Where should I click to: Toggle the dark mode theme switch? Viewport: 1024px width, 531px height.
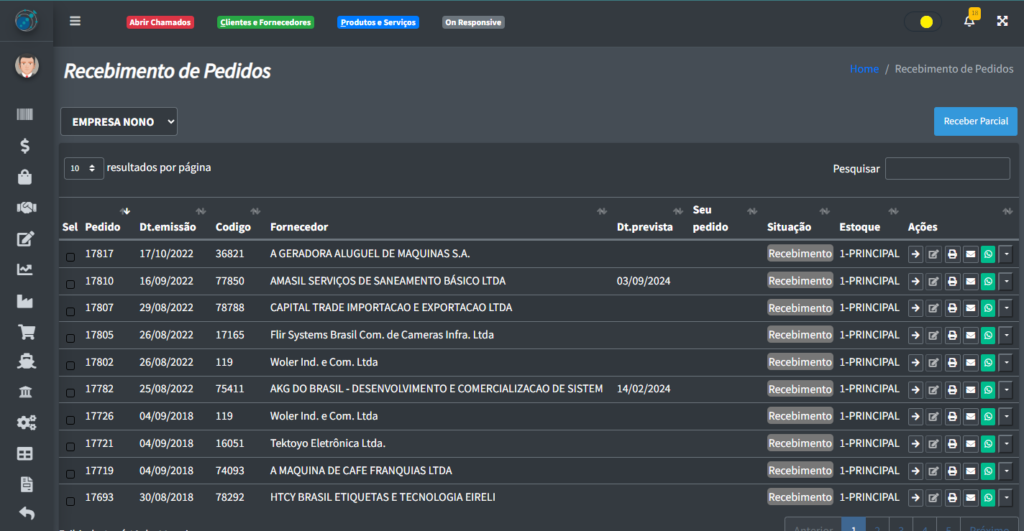pos(922,21)
